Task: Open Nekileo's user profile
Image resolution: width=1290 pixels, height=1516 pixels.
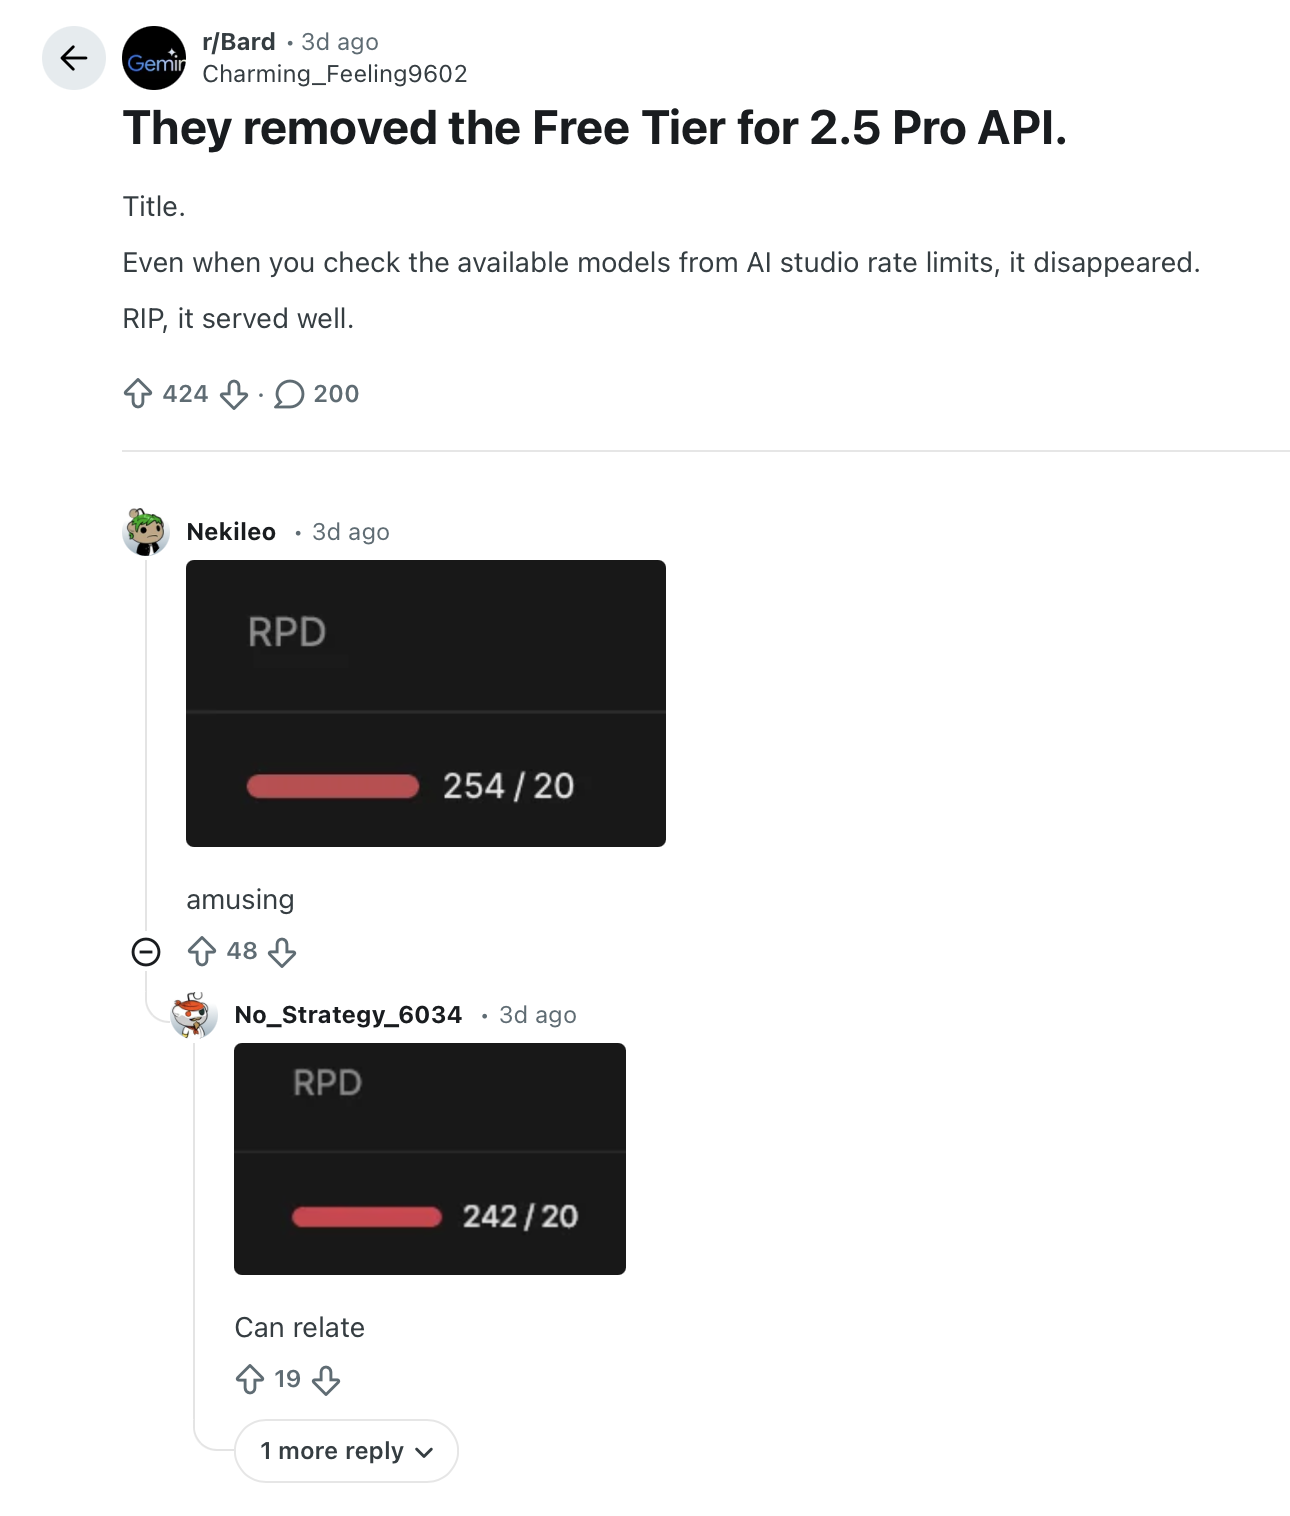Action: (231, 532)
